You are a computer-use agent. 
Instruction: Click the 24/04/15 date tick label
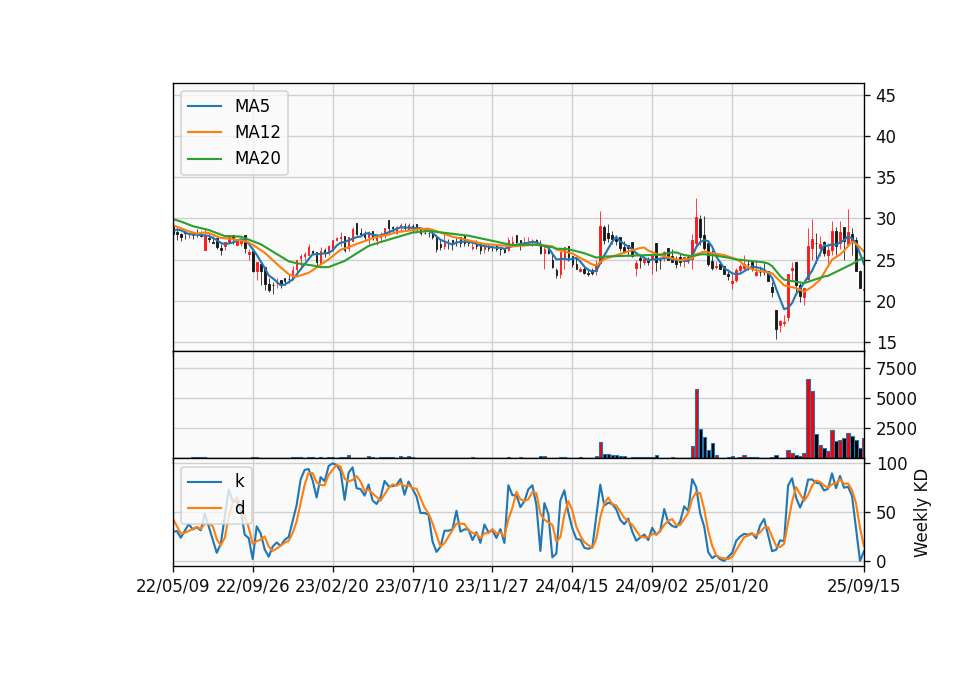coord(572,586)
